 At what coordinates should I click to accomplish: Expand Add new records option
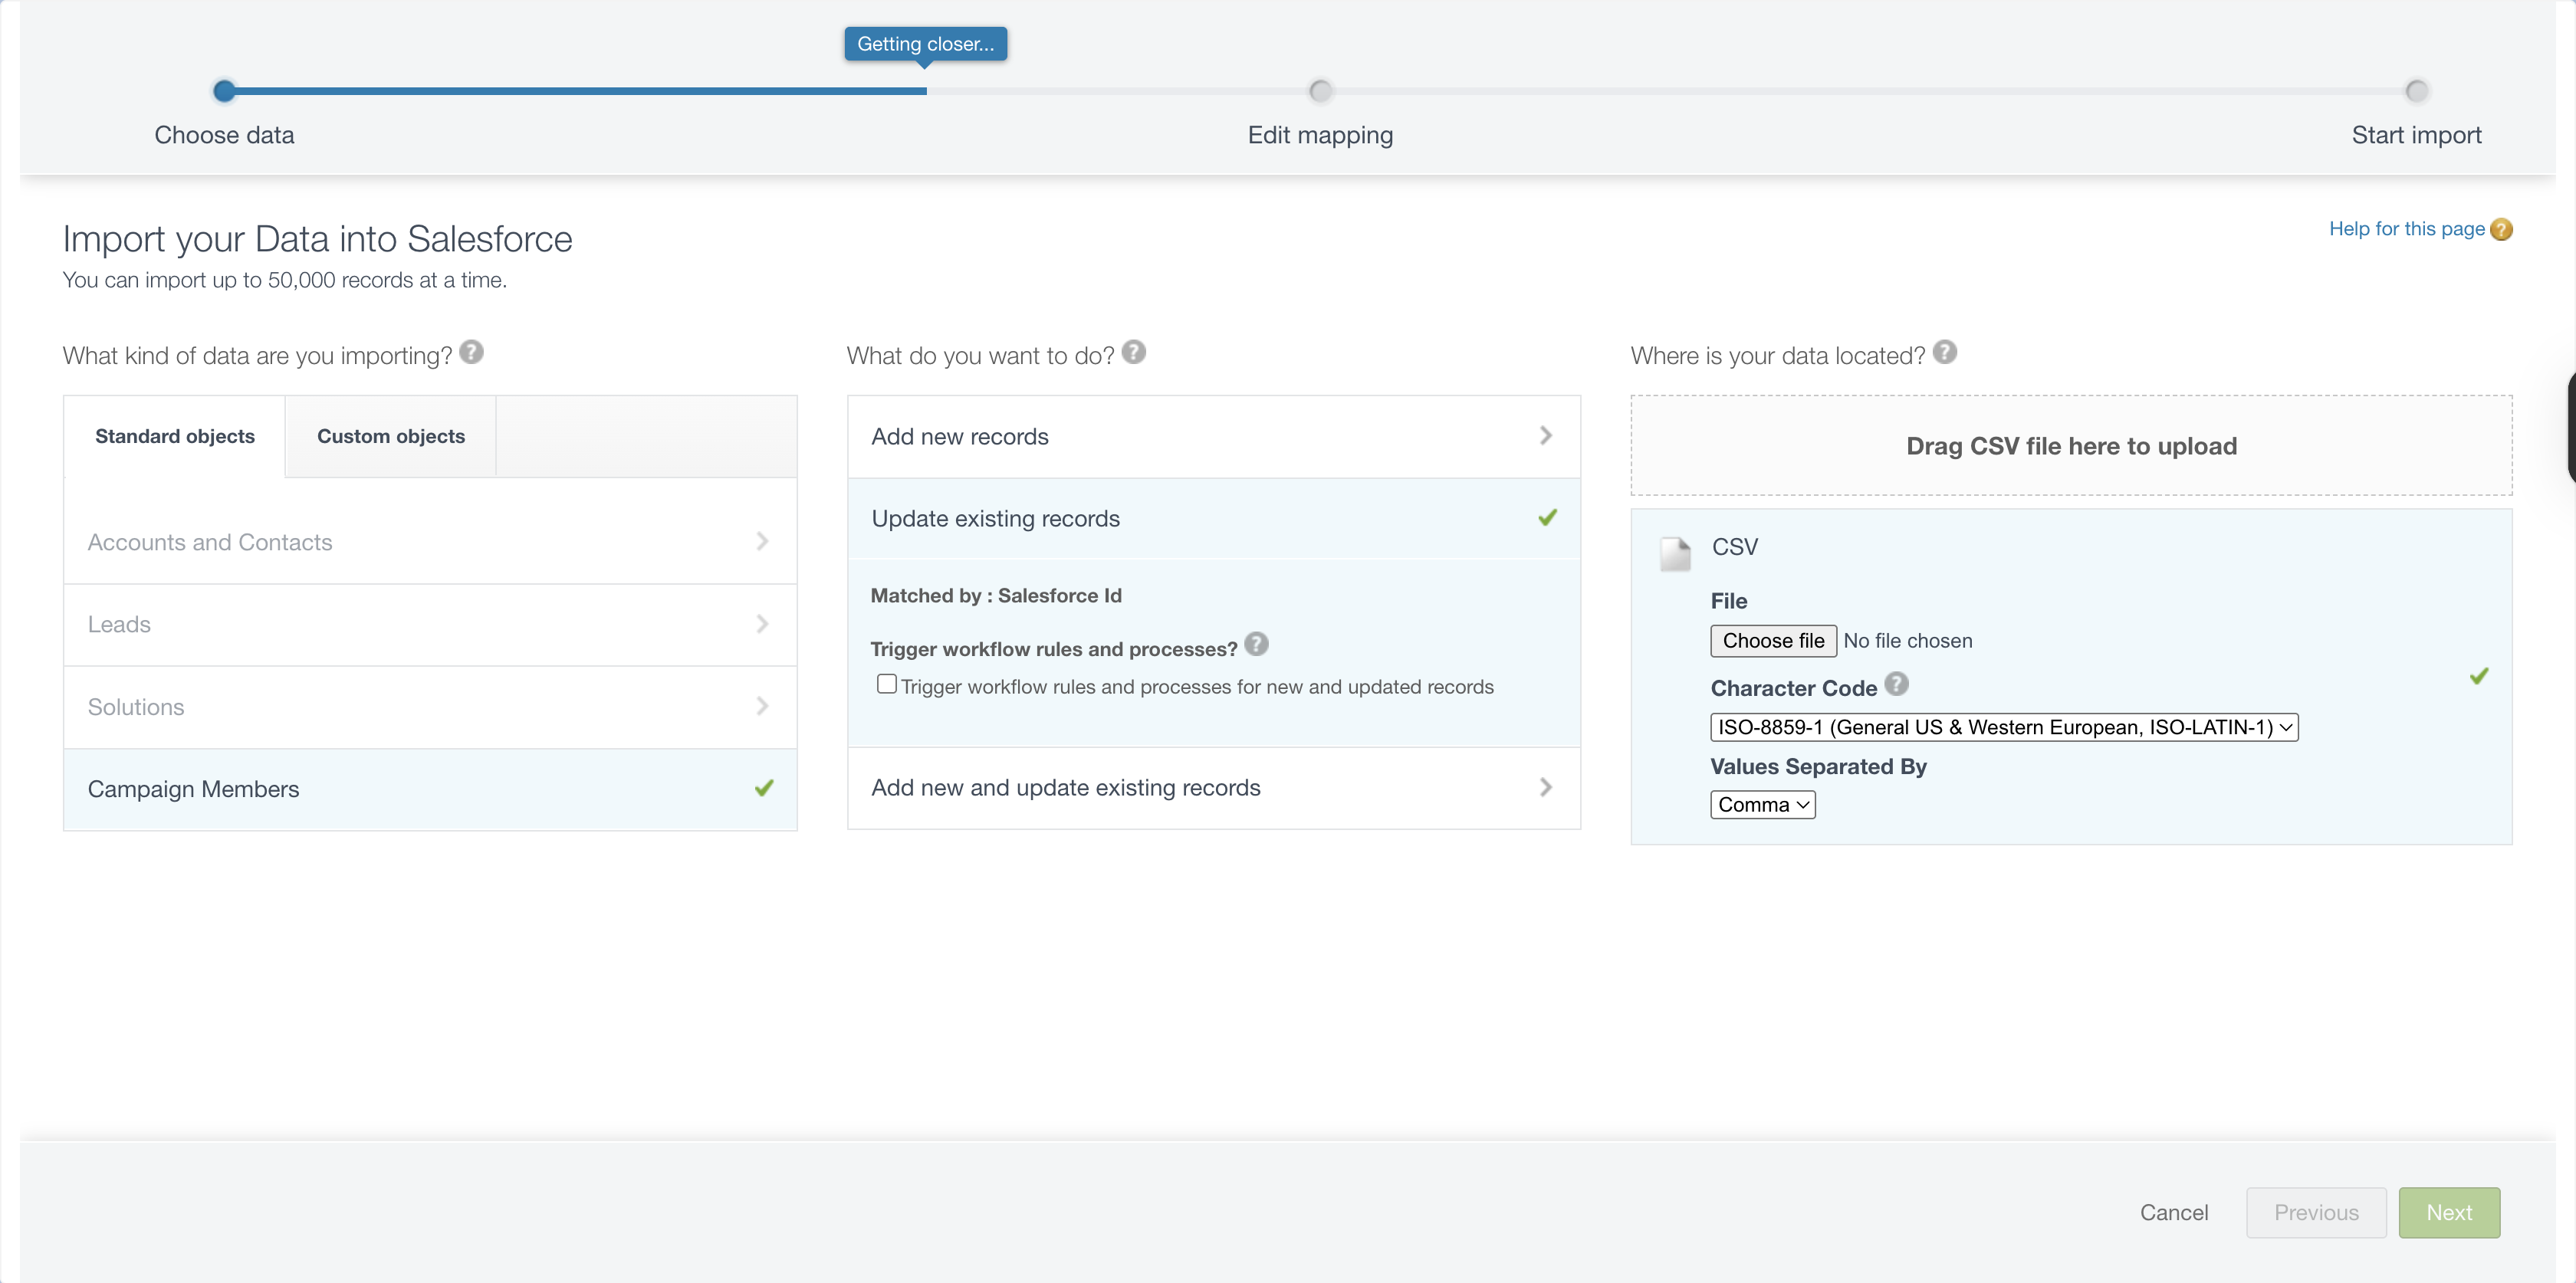tap(1213, 436)
